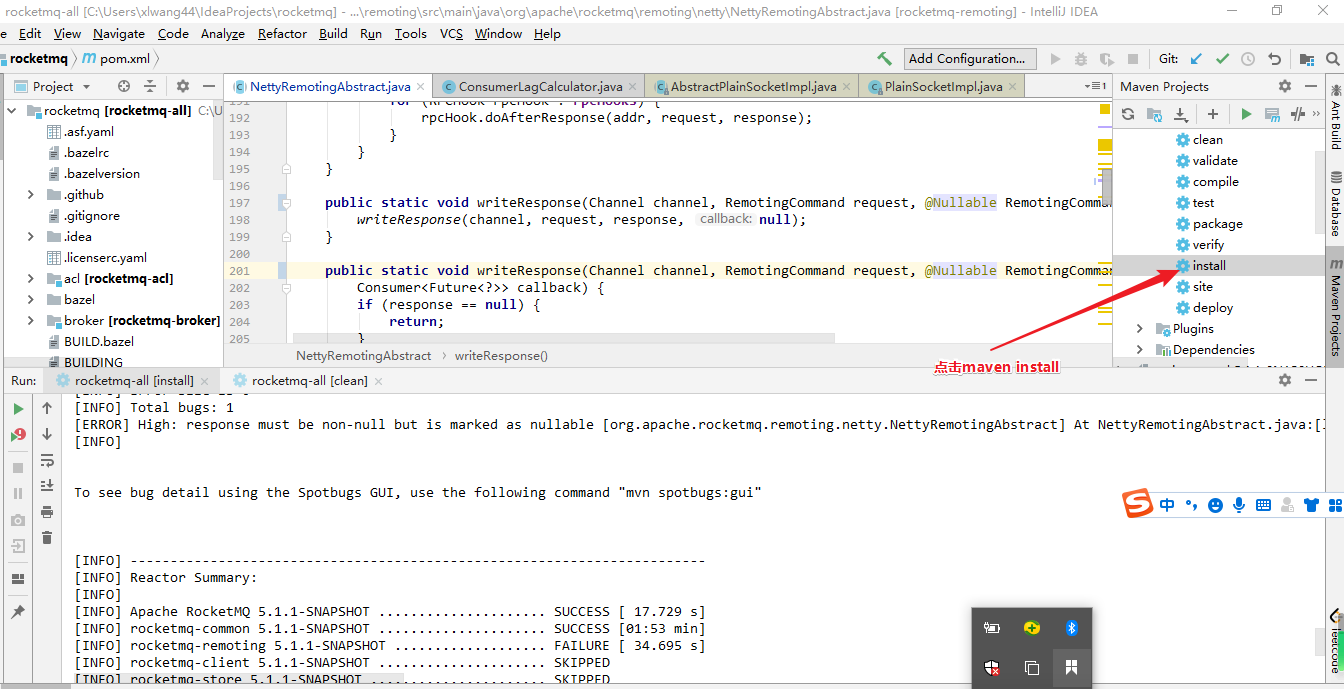The image size is (1344, 689).
Task: Toggle Scroll to End in Run console
Action: pyautogui.click(x=47, y=486)
